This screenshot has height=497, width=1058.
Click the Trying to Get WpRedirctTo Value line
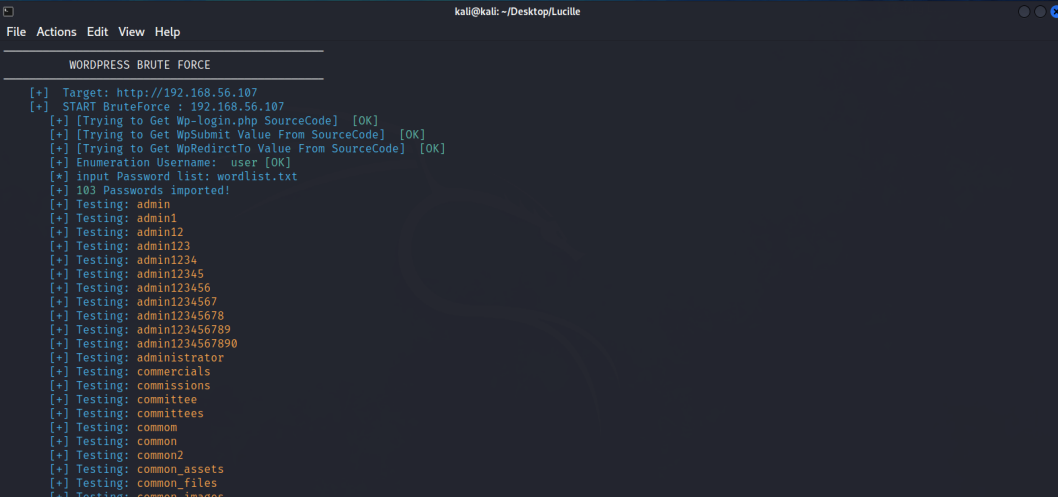tap(248, 148)
